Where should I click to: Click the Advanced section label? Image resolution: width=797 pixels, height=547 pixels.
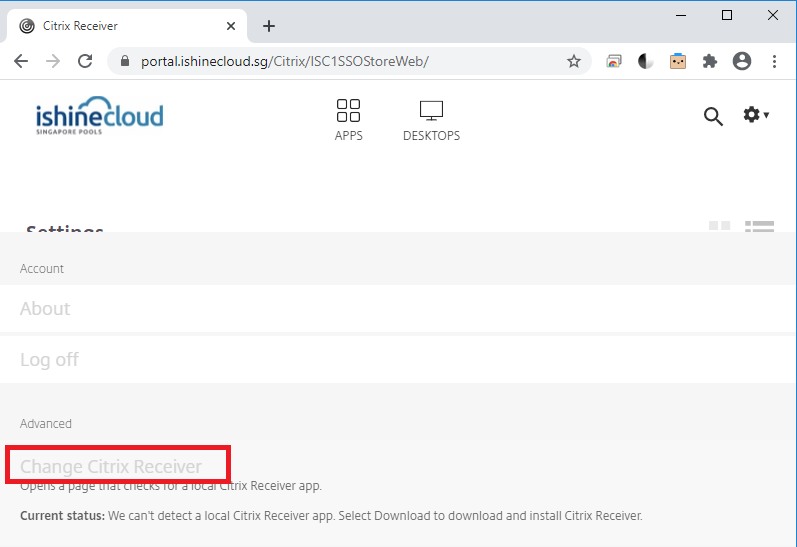[46, 423]
